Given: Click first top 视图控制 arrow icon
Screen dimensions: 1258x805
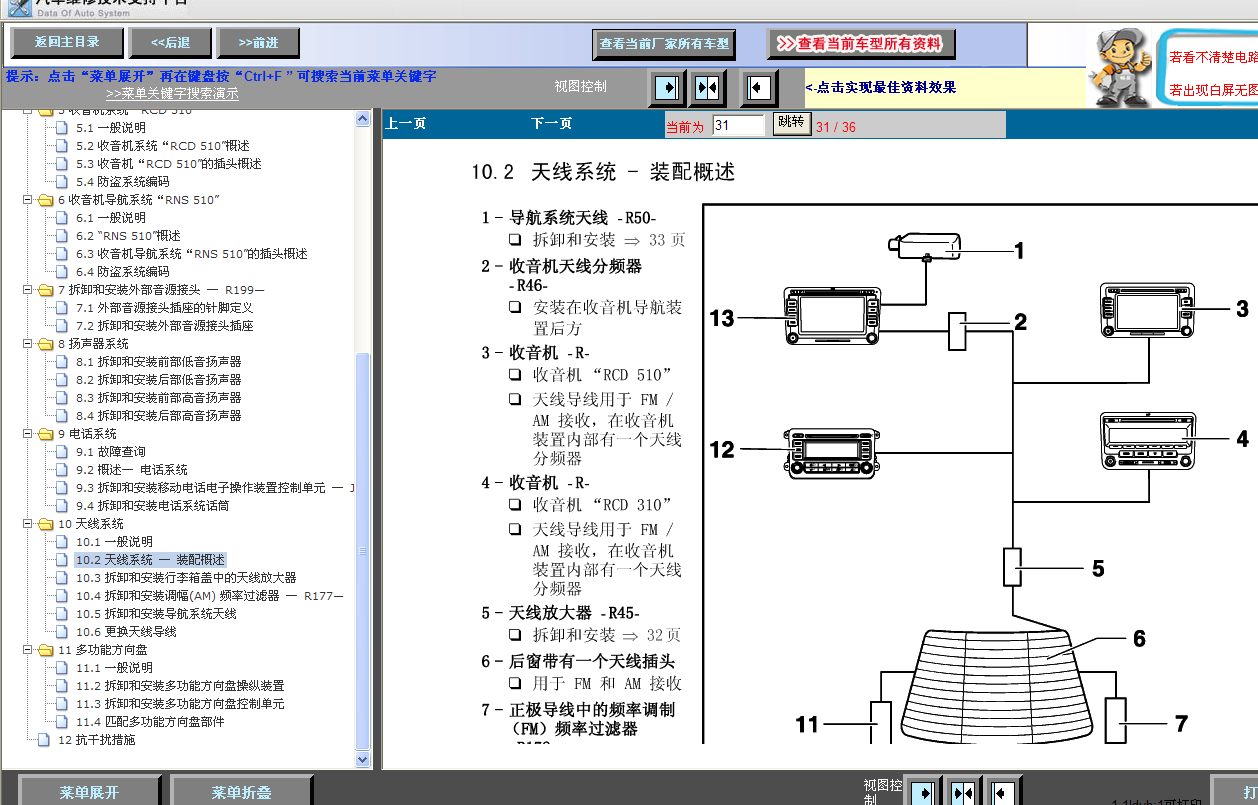Looking at the screenshot, I should [x=666, y=88].
